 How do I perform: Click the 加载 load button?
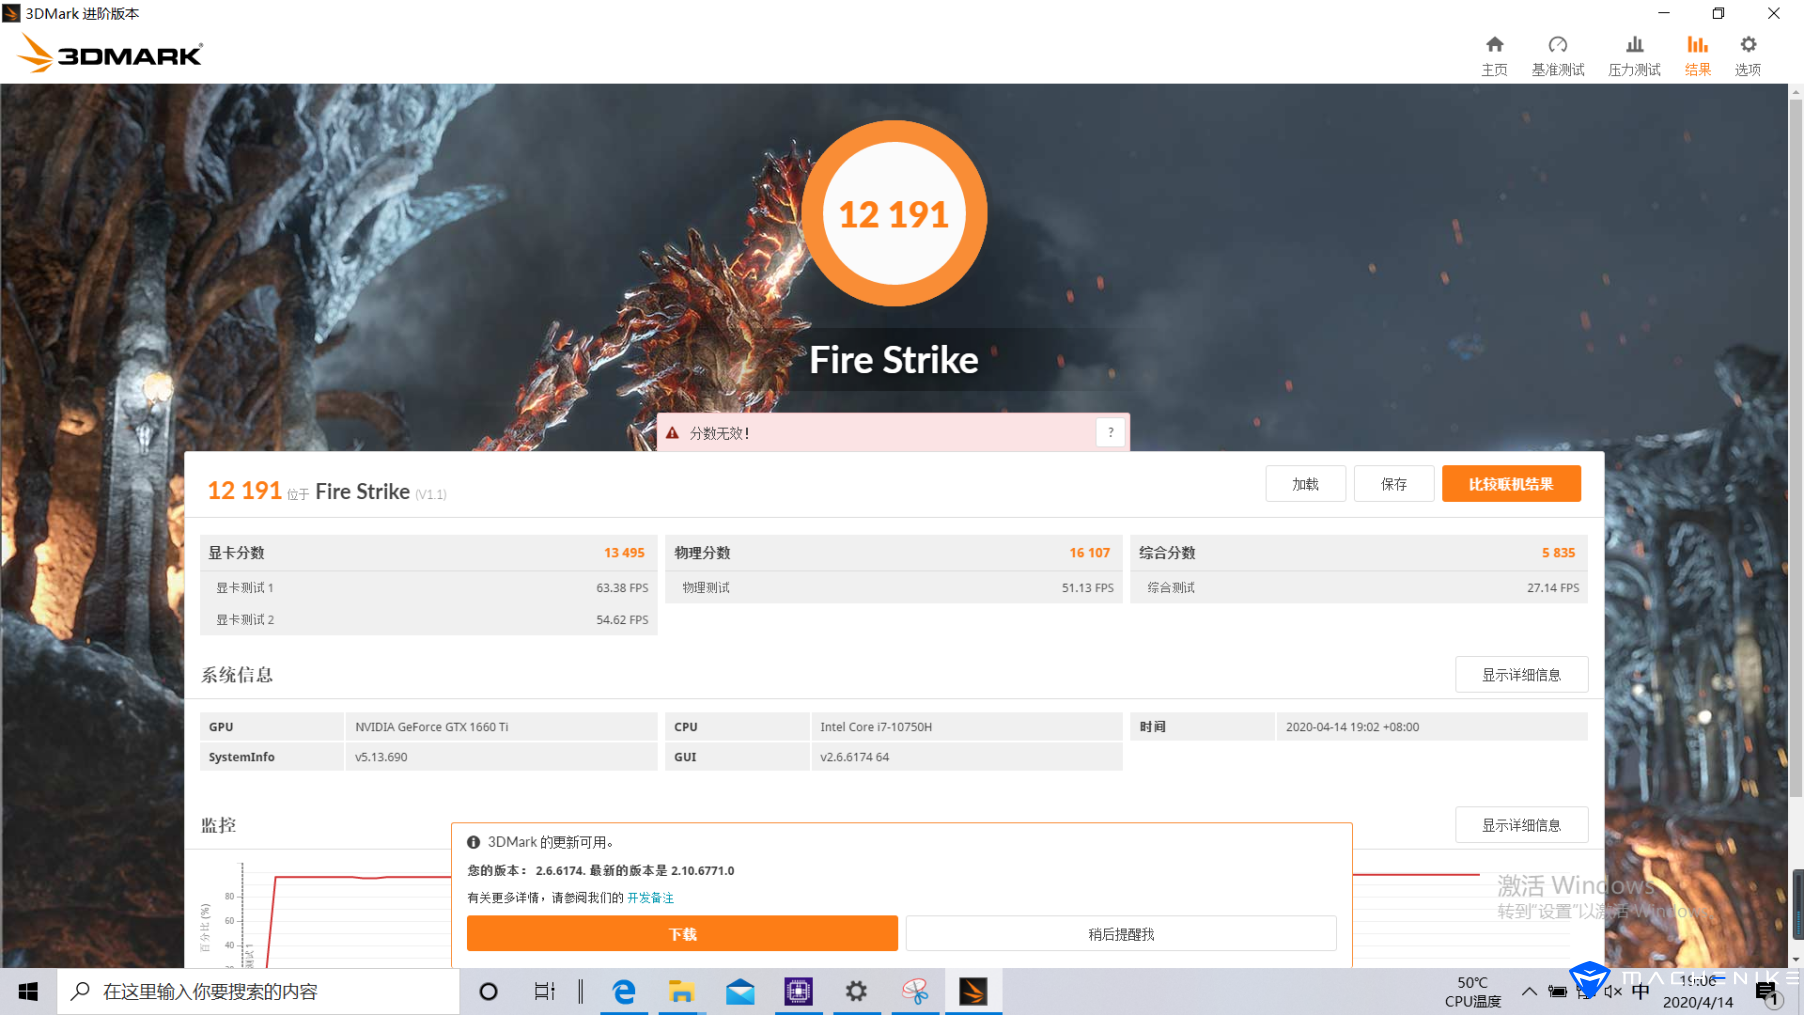pyautogui.click(x=1305, y=484)
